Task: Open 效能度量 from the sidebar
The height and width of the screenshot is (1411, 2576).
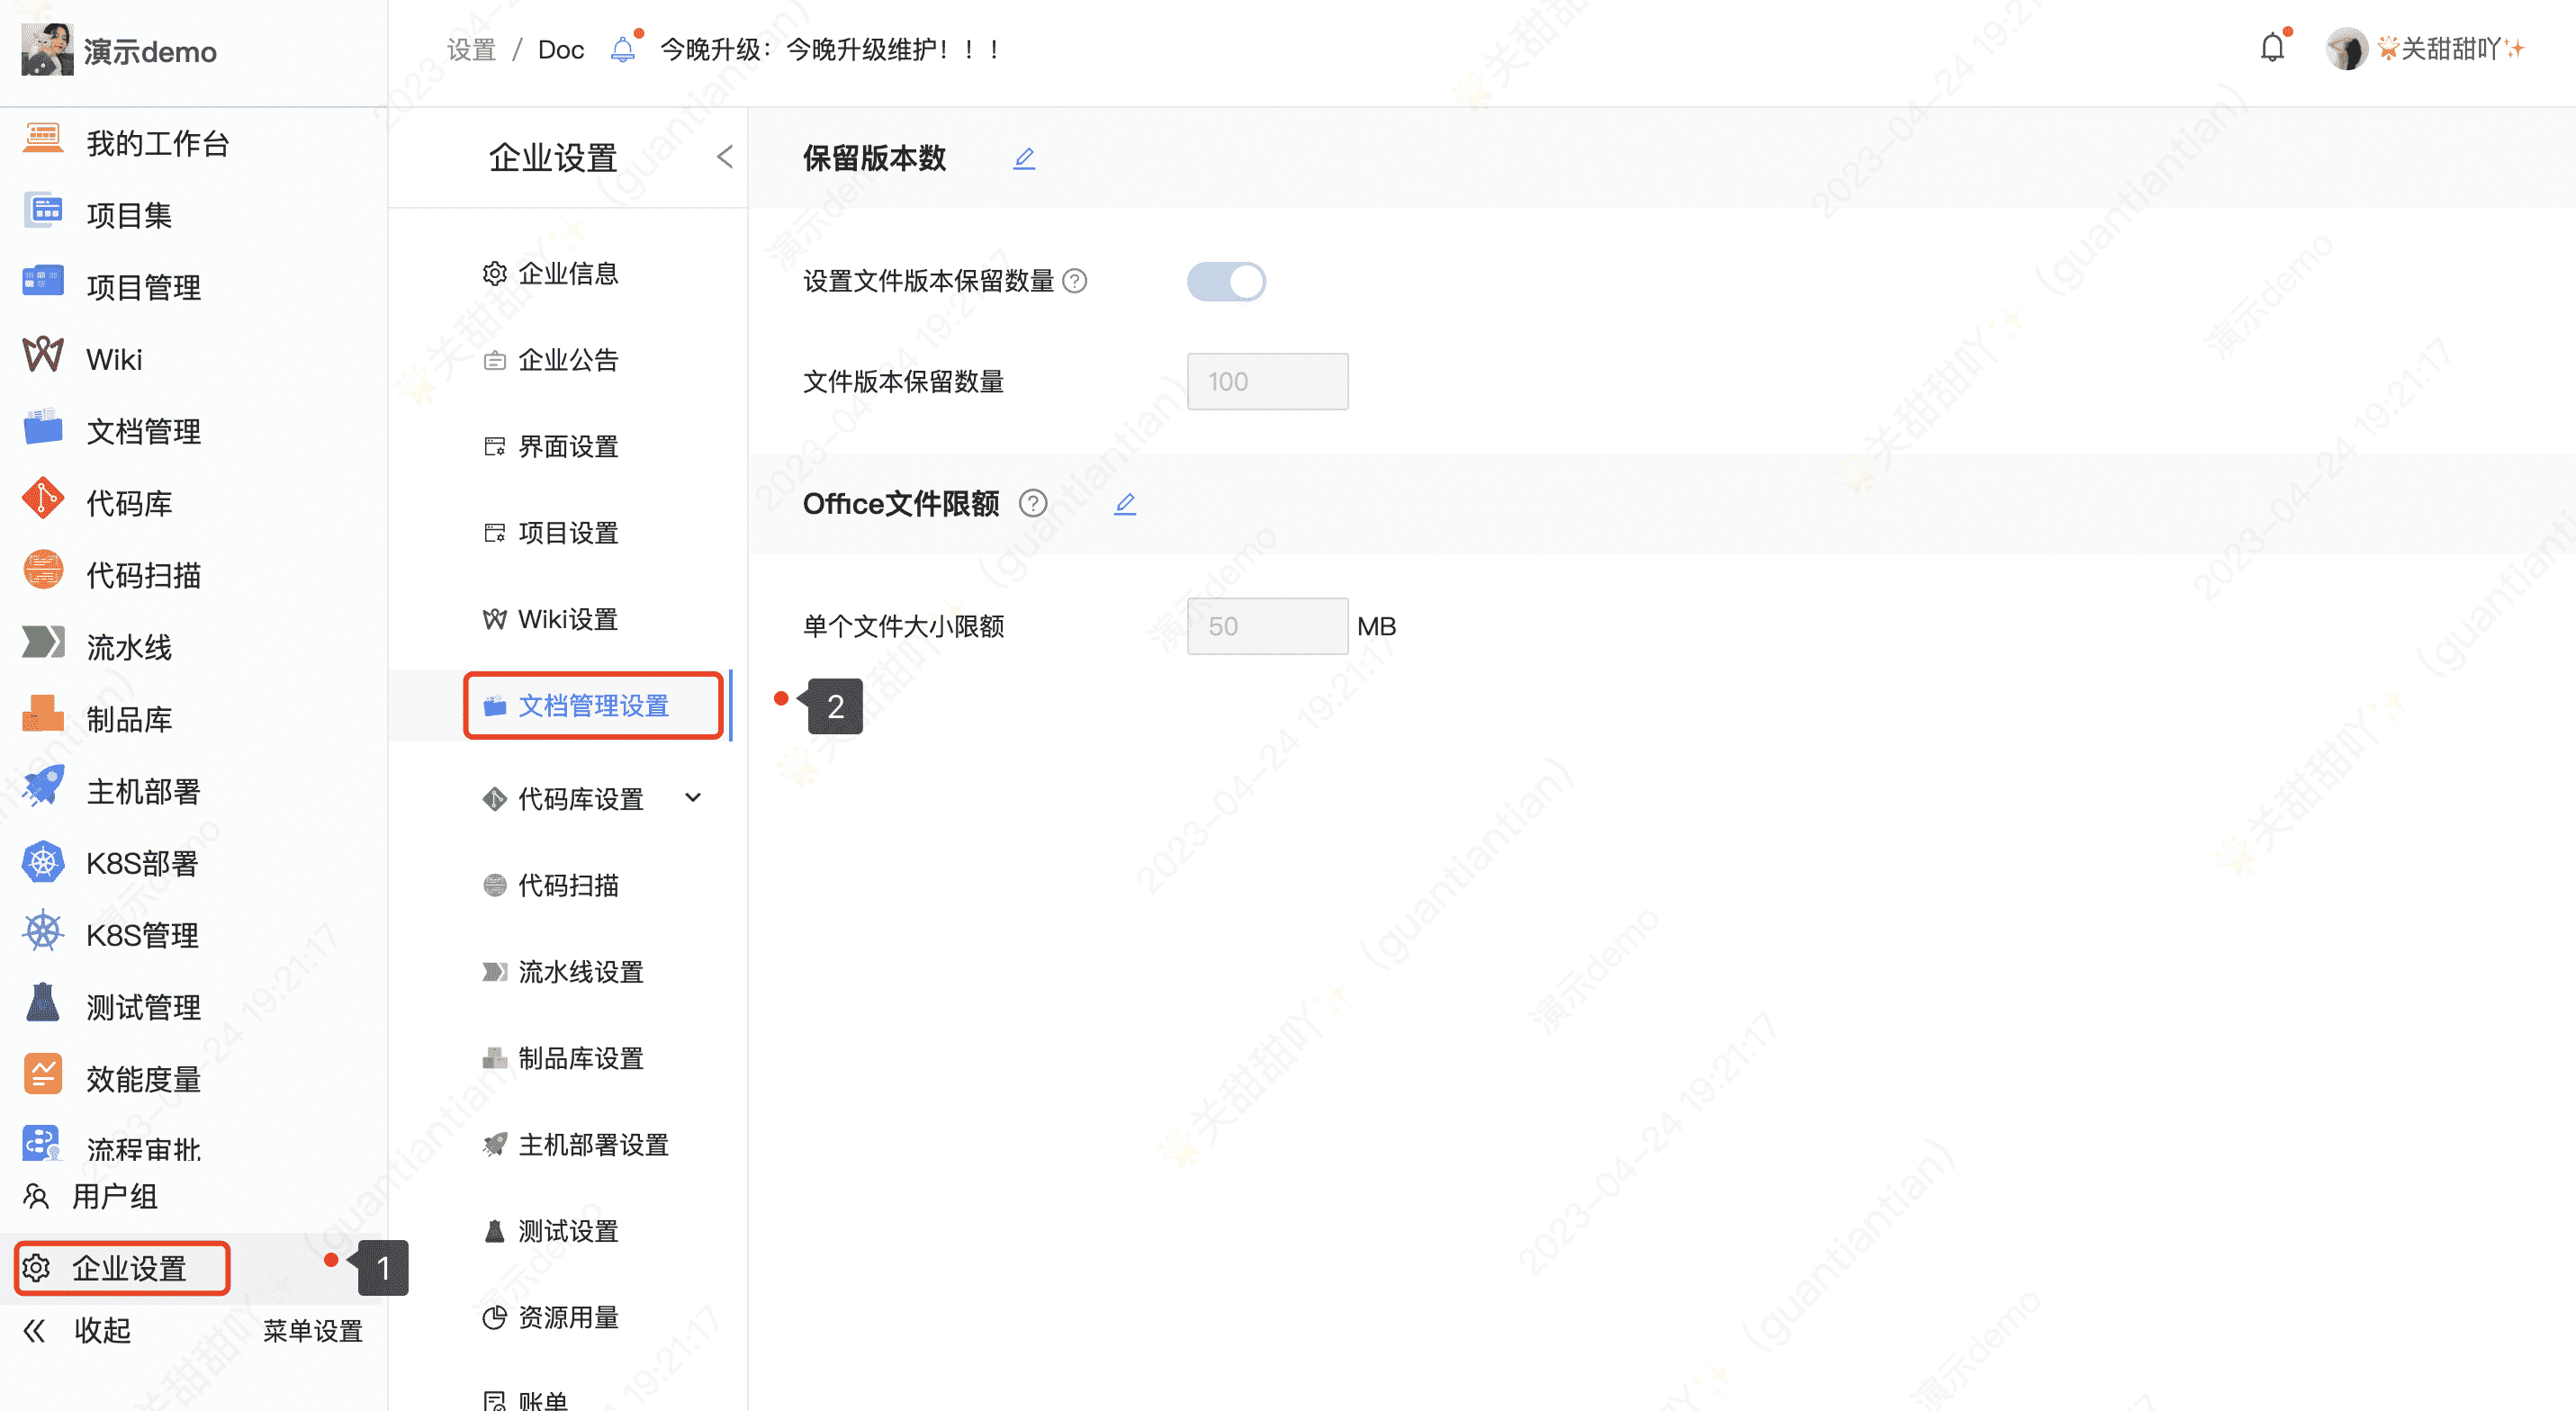Action: [143, 1077]
